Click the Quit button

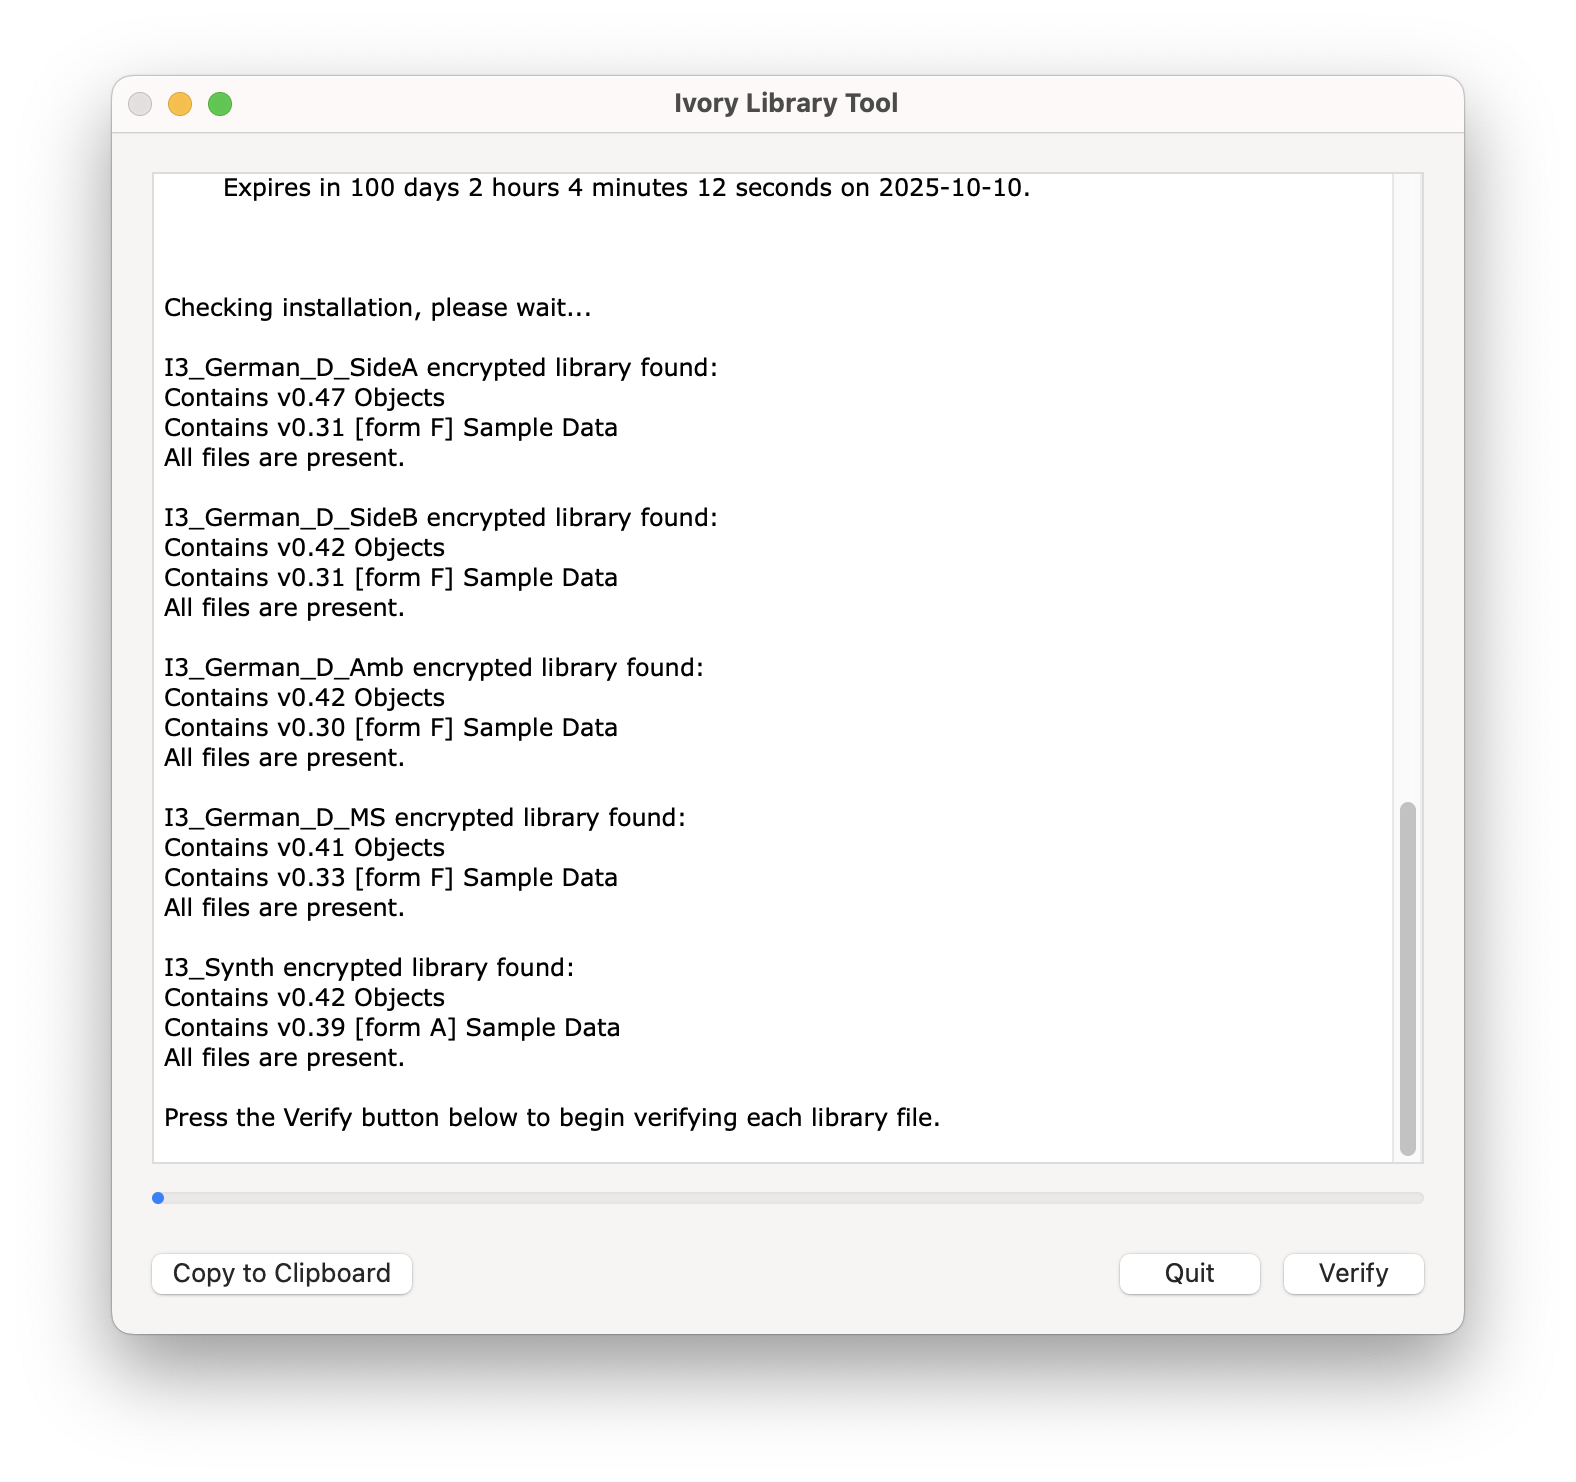point(1189,1273)
